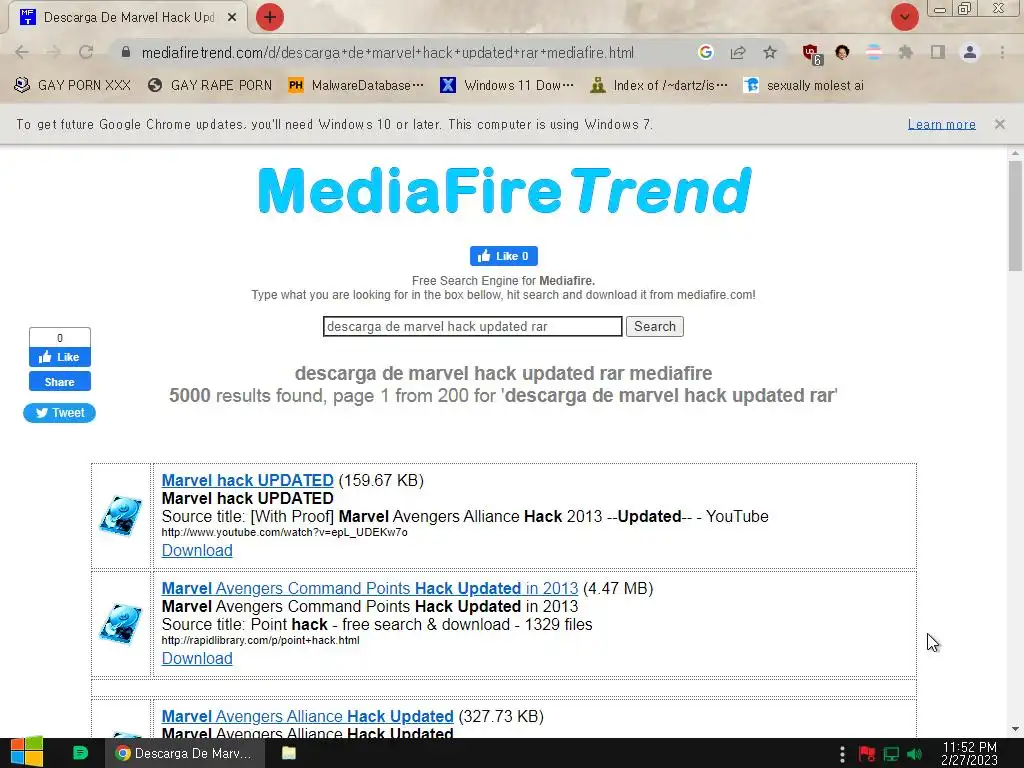The image size is (1024, 768).
Task: Reload the page with the refresh icon
Action: (x=86, y=52)
